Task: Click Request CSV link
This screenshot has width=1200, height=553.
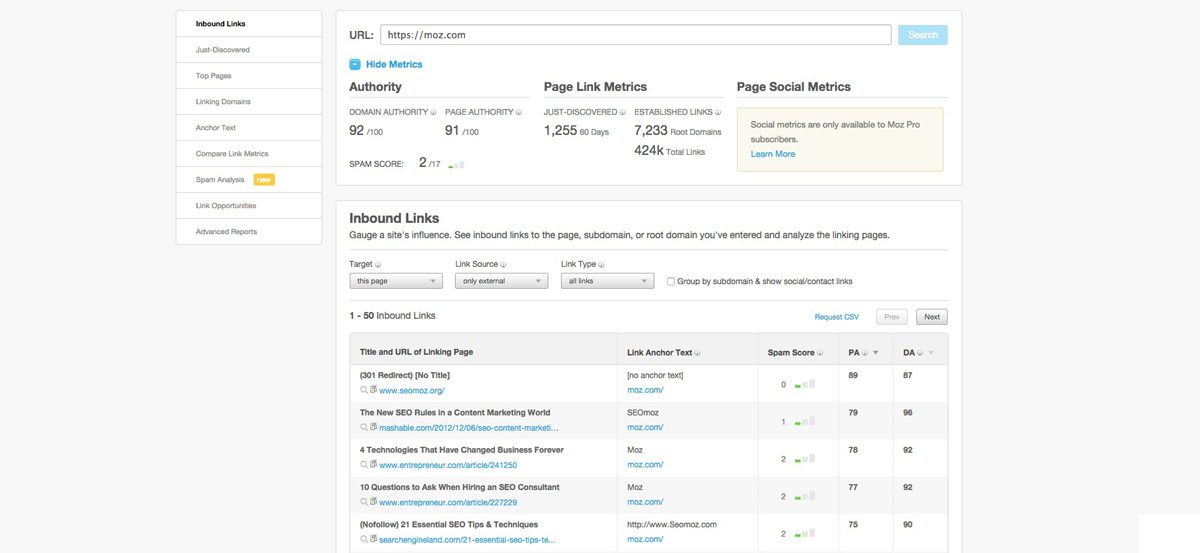Action: pos(837,317)
